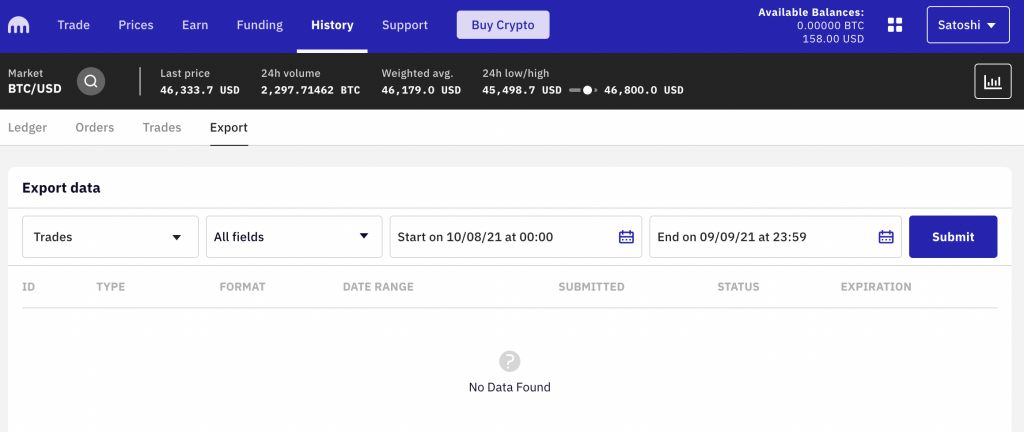The image size is (1024, 432).
Task: Open the market search magnifier icon
Action: [x=91, y=81]
